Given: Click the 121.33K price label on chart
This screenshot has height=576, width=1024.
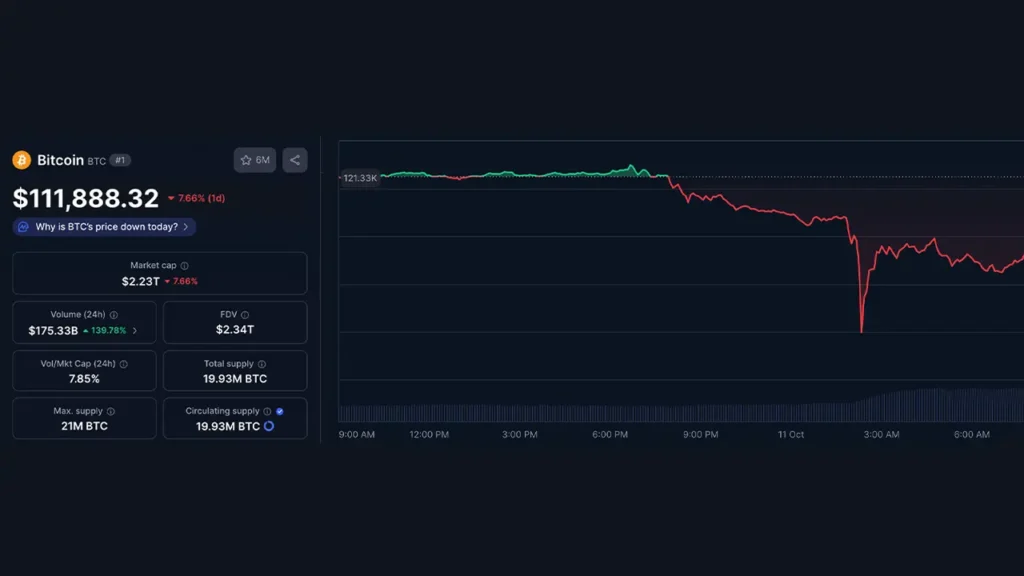Looking at the screenshot, I should (x=359, y=178).
